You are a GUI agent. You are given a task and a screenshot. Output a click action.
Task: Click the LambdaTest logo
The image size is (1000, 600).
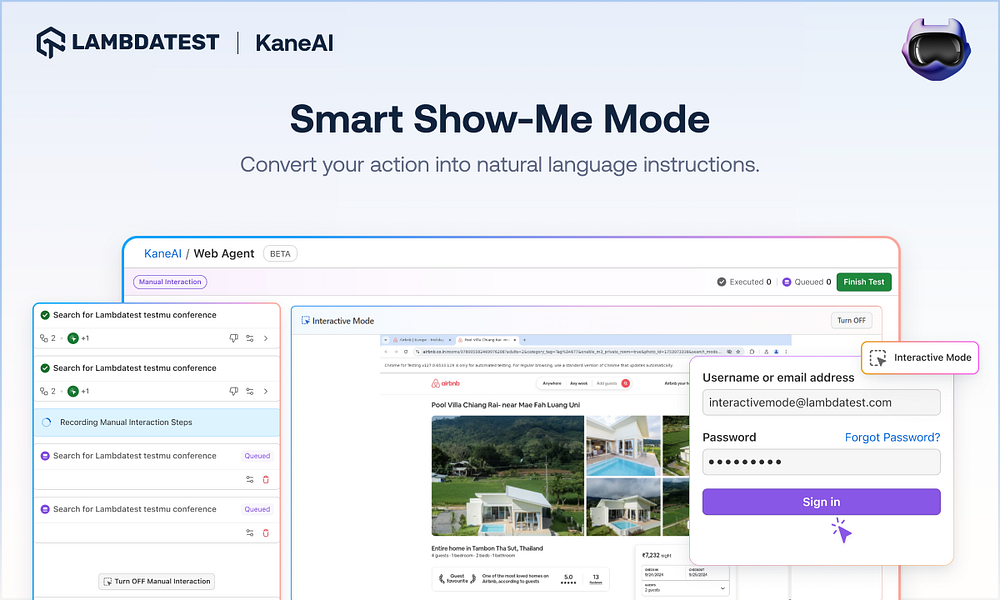[128, 43]
